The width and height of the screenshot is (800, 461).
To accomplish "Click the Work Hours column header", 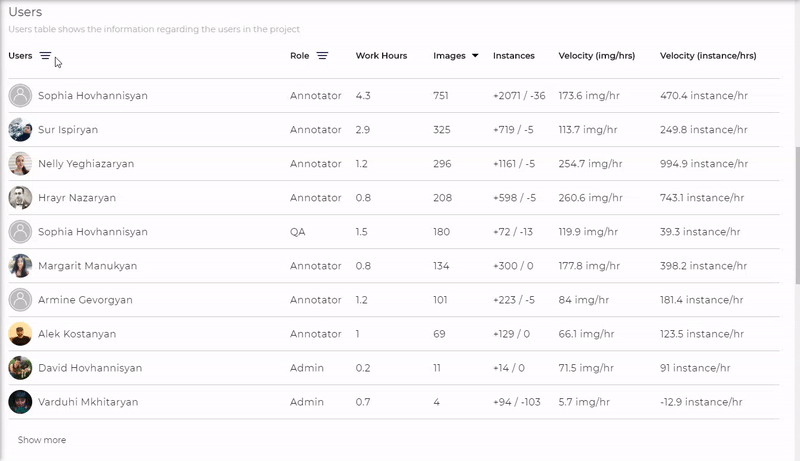I will tap(381, 56).
